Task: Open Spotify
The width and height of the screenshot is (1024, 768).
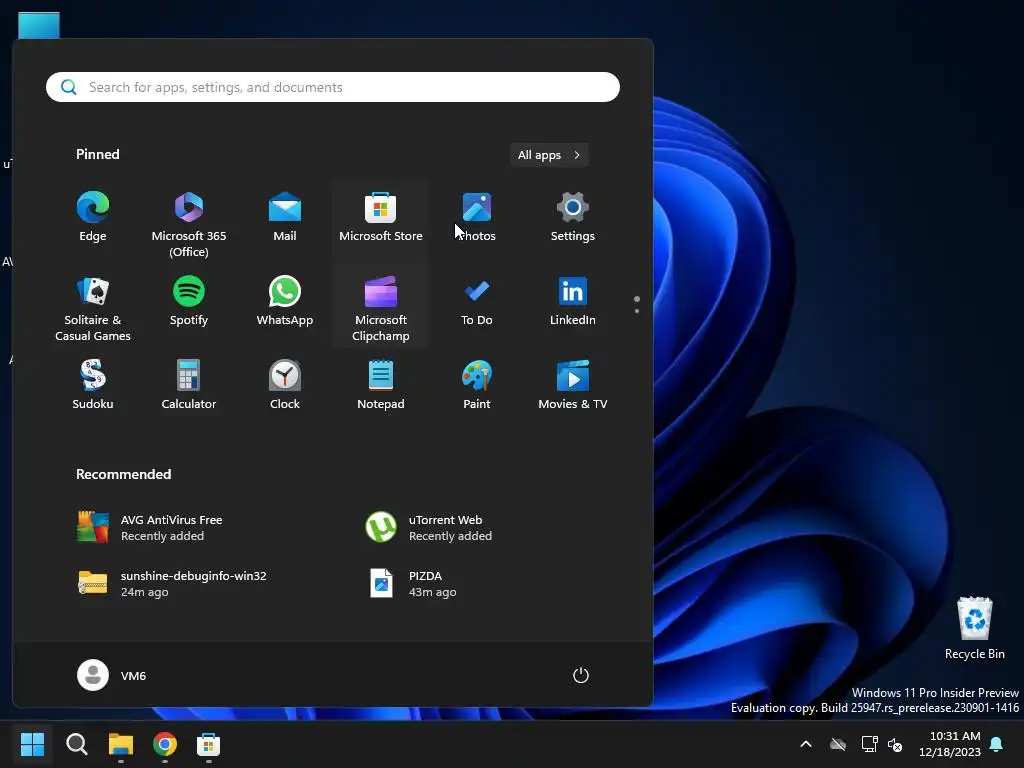Action: tap(189, 302)
